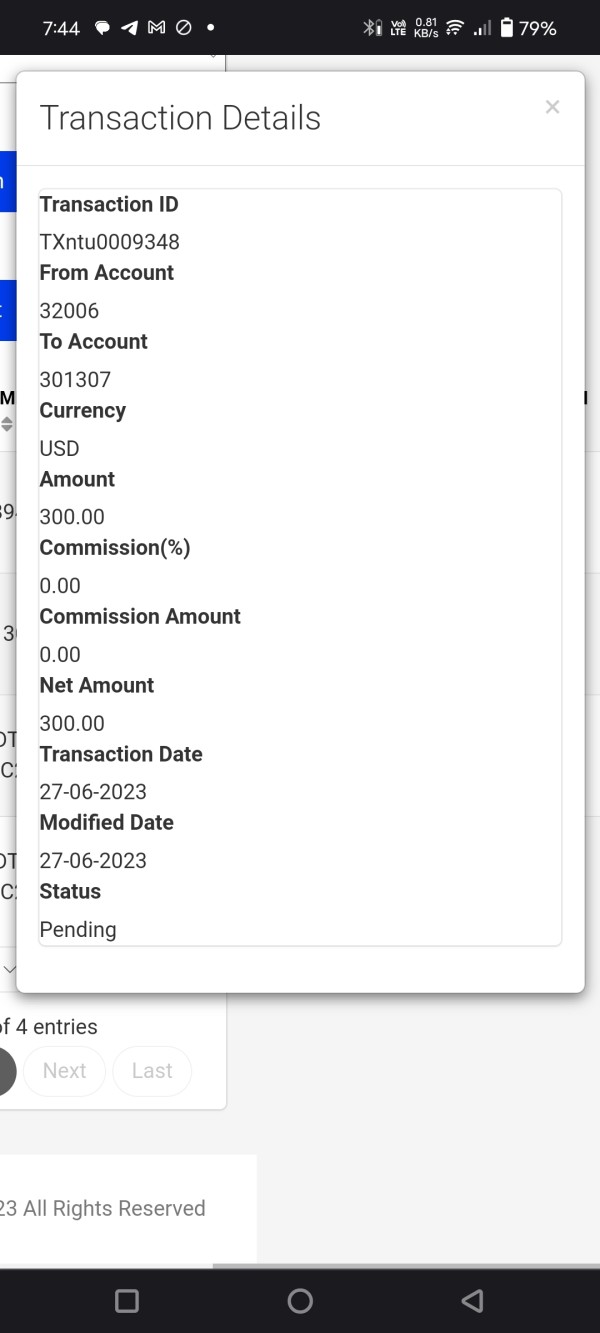Tap the Wi-Fi status icon
600x1333 pixels.
coord(455,28)
